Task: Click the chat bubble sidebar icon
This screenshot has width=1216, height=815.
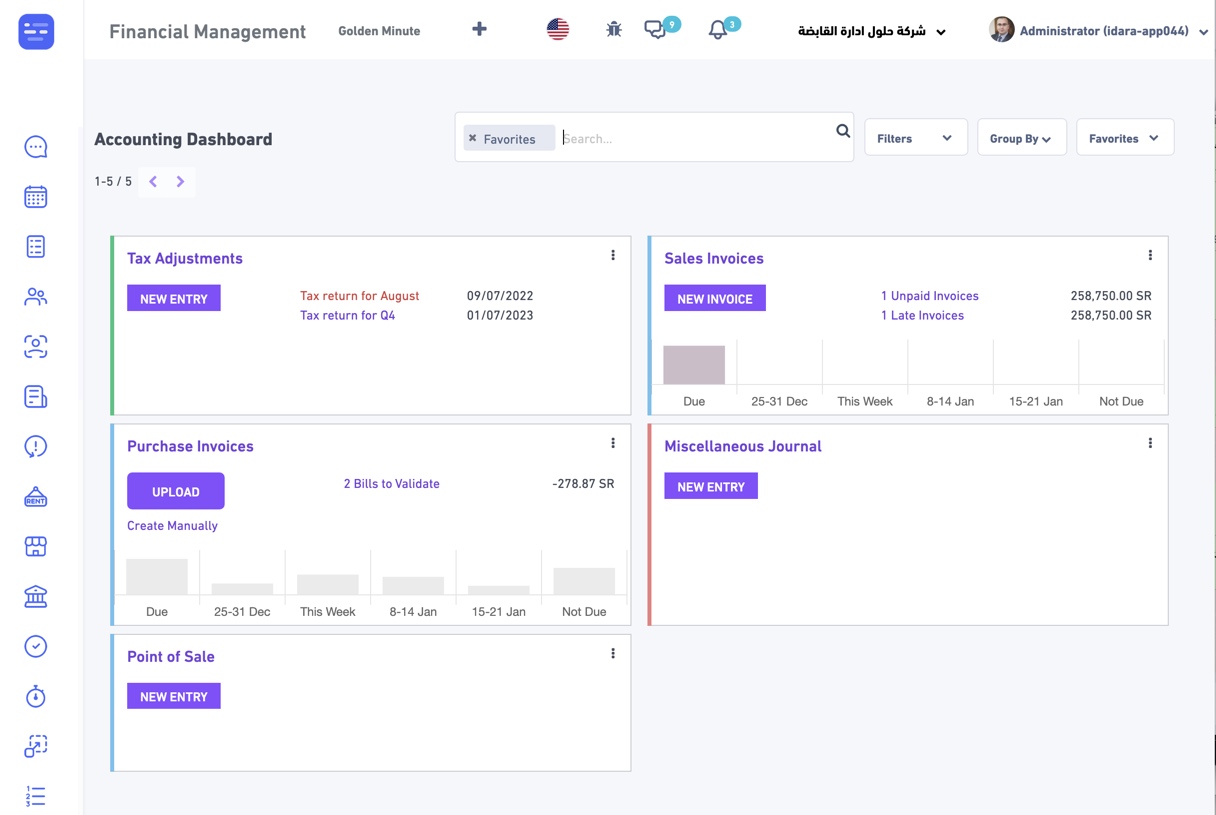Action: click(x=36, y=147)
